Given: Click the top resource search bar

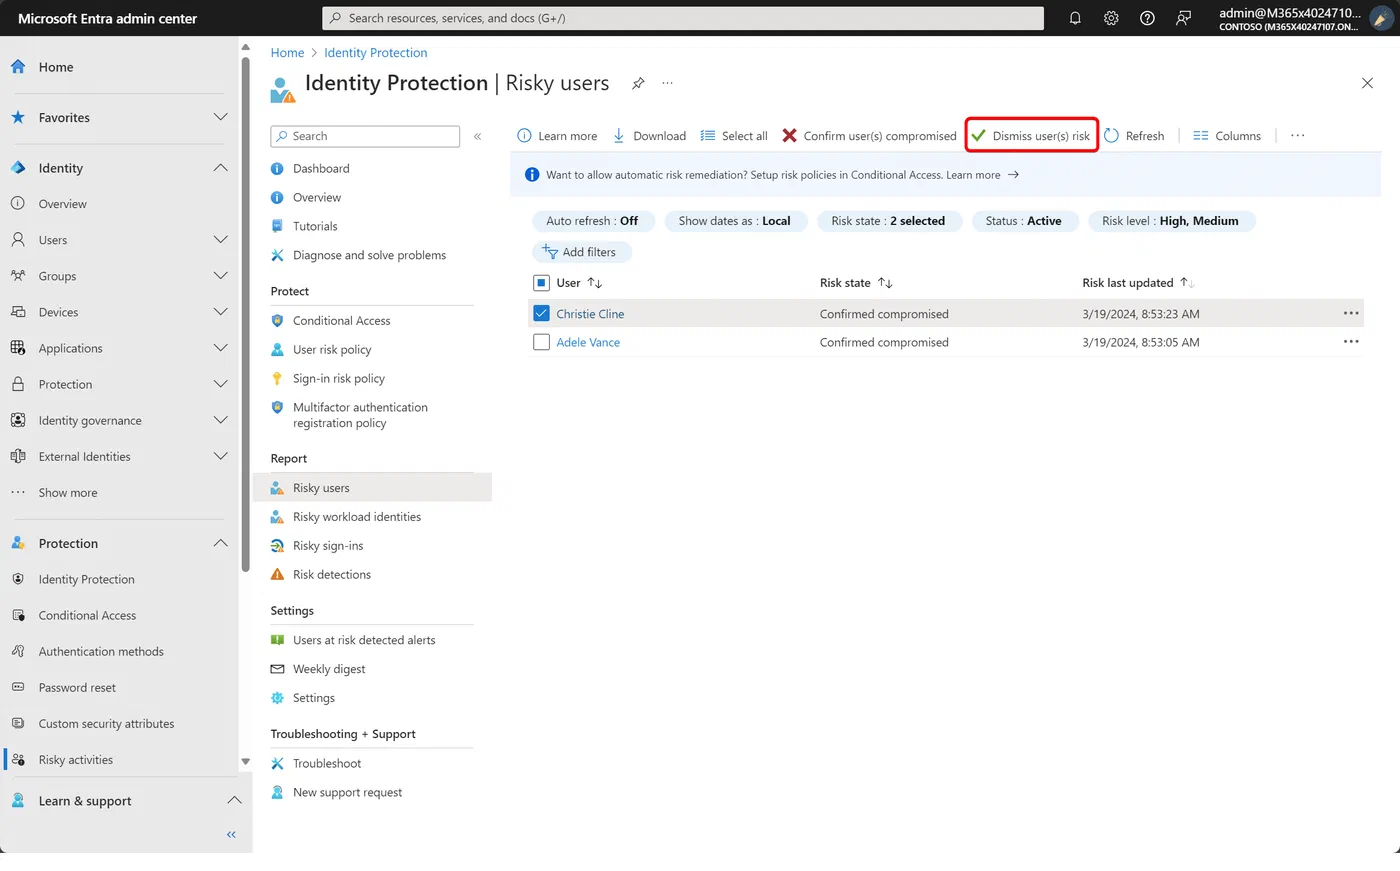Looking at the screenshot, I should (683, 18).
